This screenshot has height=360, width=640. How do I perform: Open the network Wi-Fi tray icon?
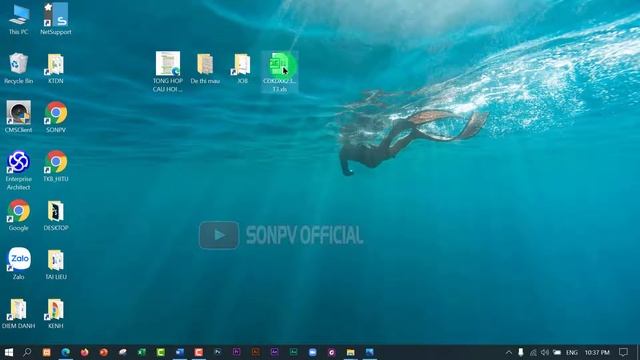point(533,352)
